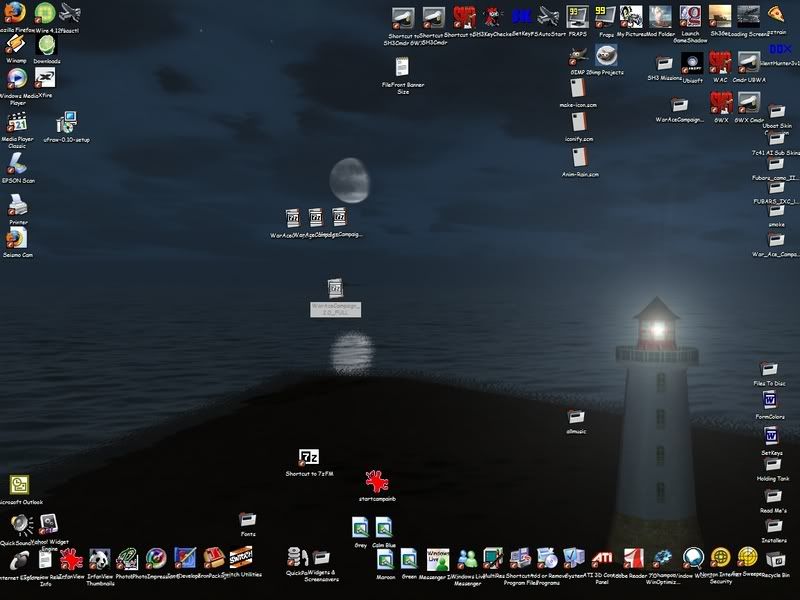Open Microsoft Outlook from the desktop
This screenshot has height=600, width=800.
(x=19, y=485)
